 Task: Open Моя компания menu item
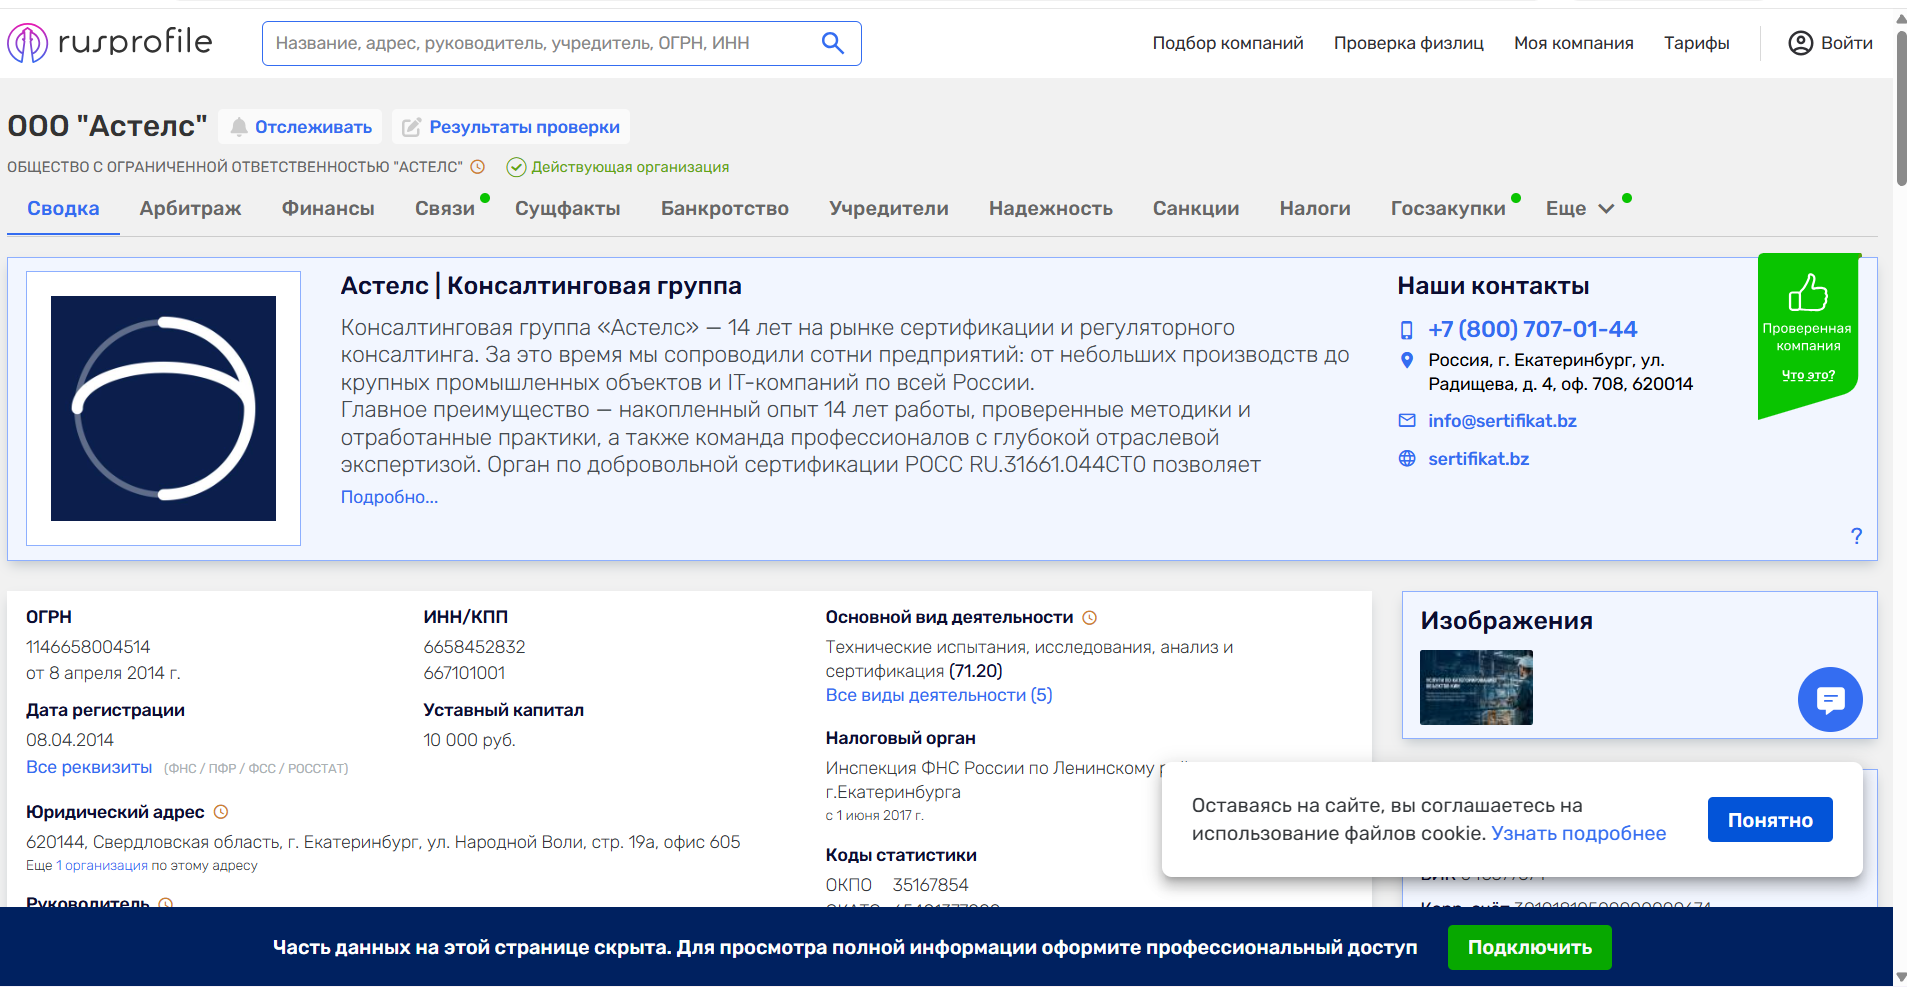[x=1573, y=43]
